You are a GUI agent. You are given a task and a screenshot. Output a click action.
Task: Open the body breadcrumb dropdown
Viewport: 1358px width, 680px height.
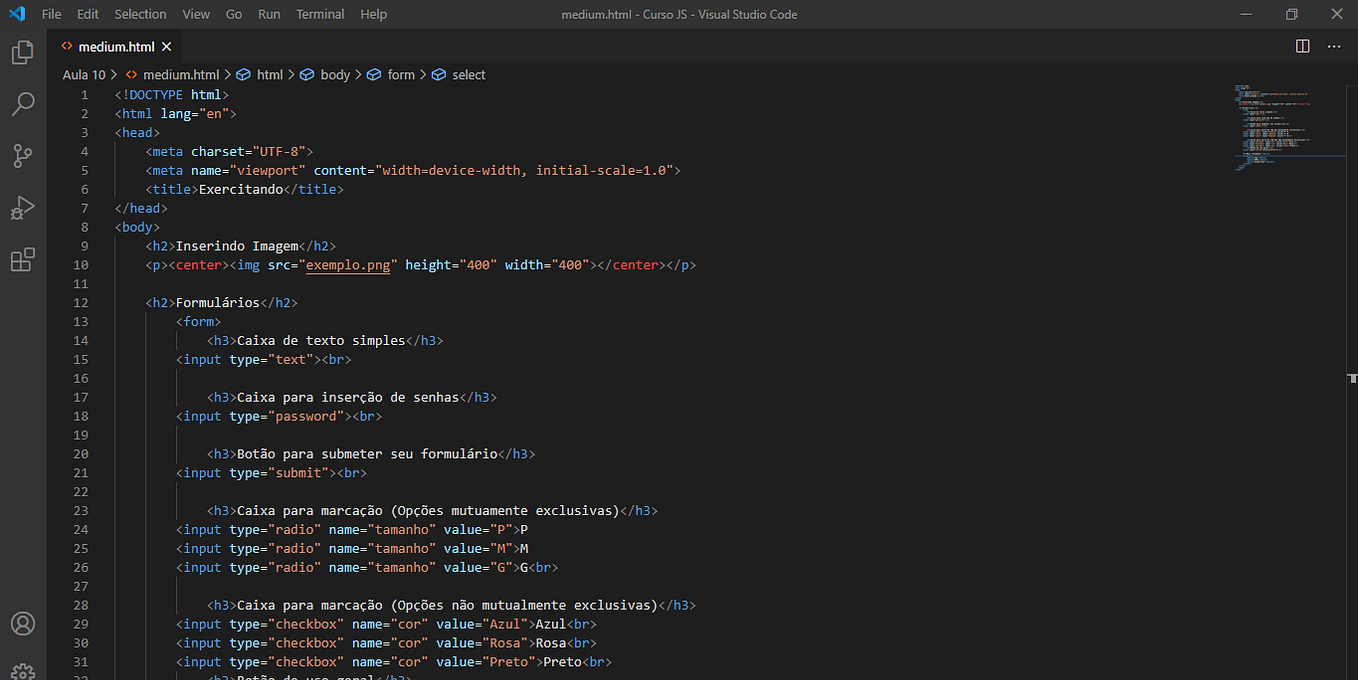tap(335, 74)
